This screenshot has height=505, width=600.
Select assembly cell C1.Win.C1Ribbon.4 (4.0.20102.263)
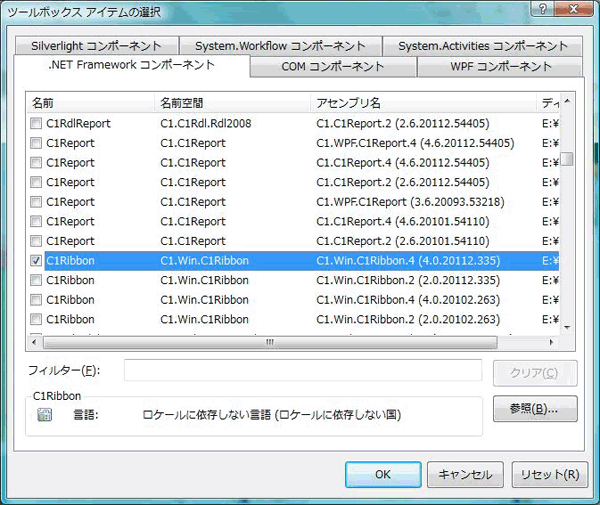408,300
